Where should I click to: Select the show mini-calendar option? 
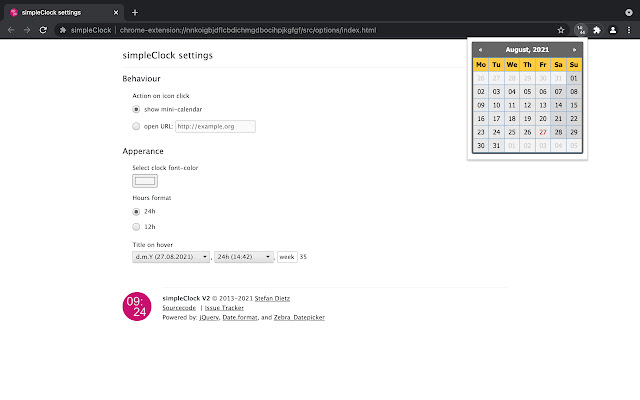pyautogui.click(x=137, y=108)
